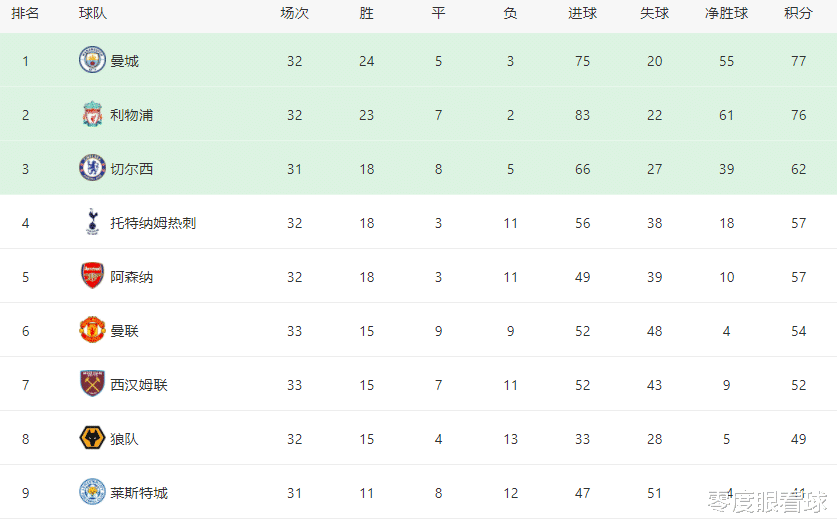The image size is (839, 529).
Task: Open the 托特纳姆热刺 team link
Action: coord(153,223)
